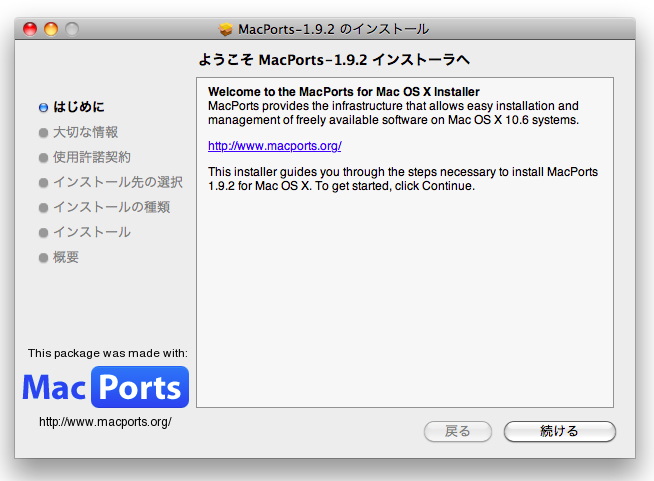The image size is (654, 481).
Task: Select the インストール step in sidebar
Action: pyautogui.click(x=92, y=232)
